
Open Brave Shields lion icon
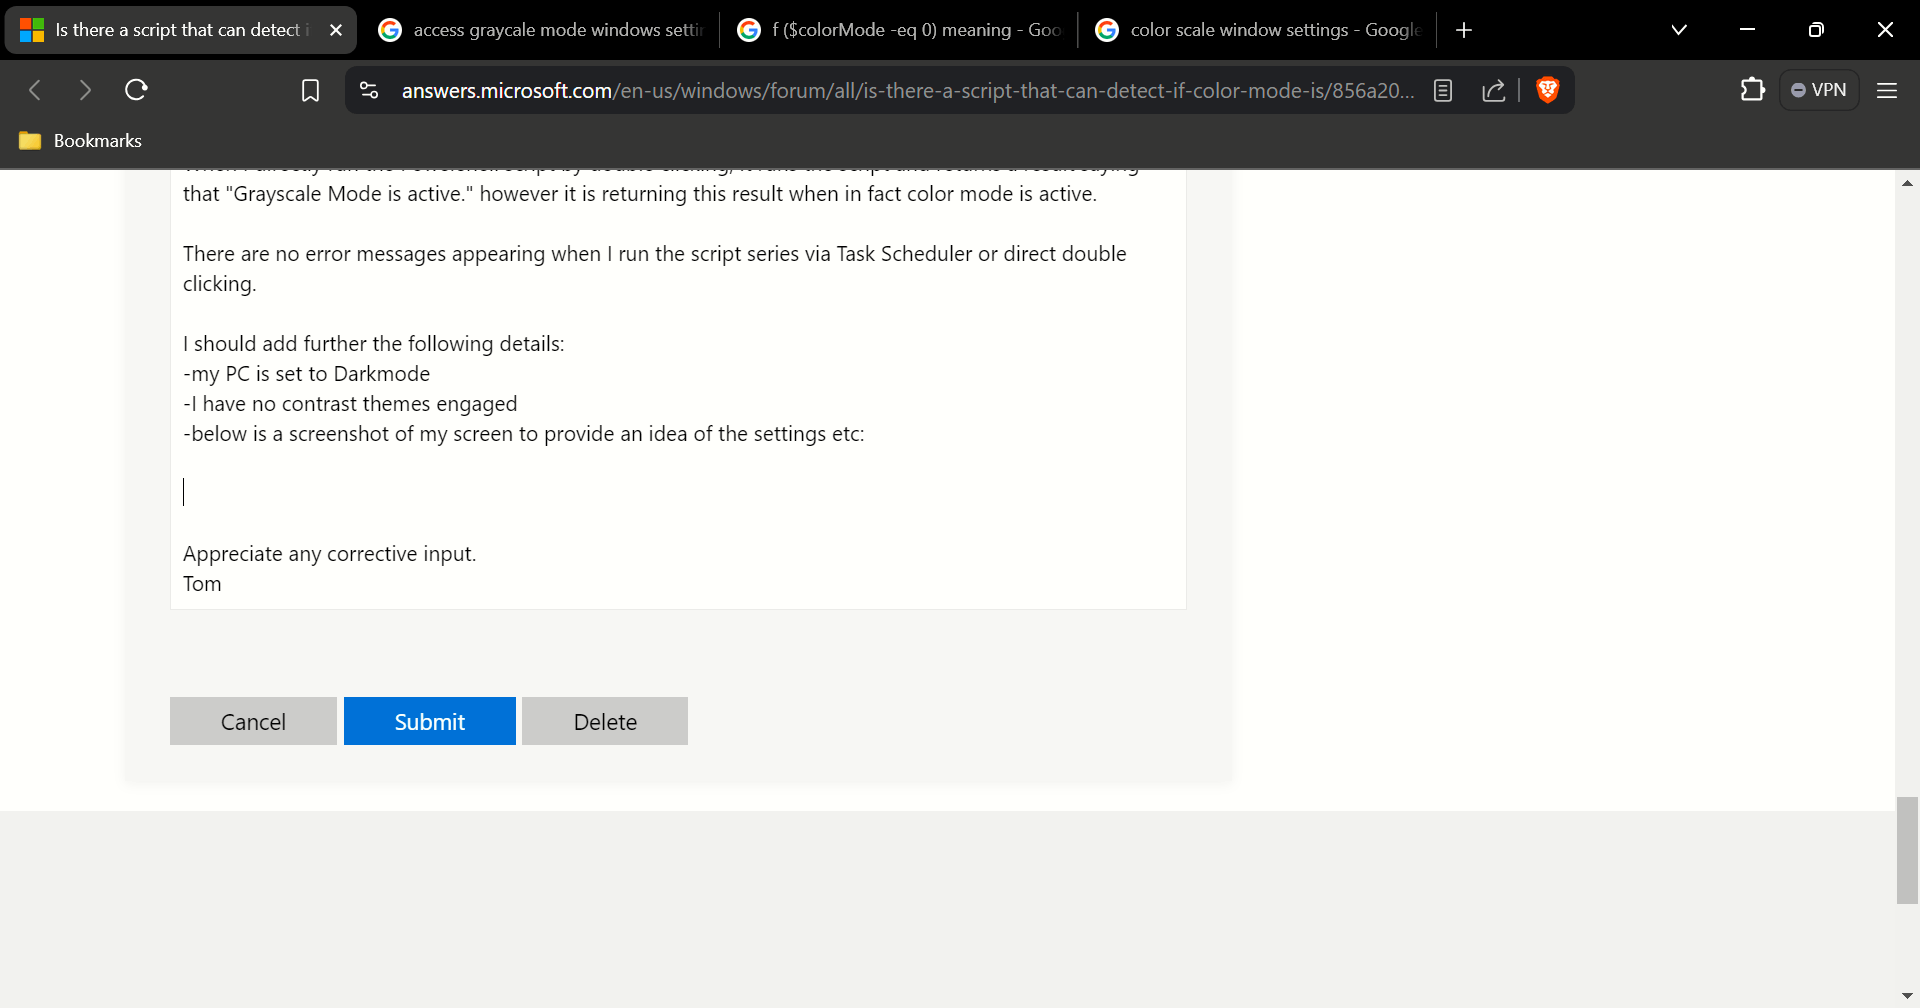click(1547, 90)
